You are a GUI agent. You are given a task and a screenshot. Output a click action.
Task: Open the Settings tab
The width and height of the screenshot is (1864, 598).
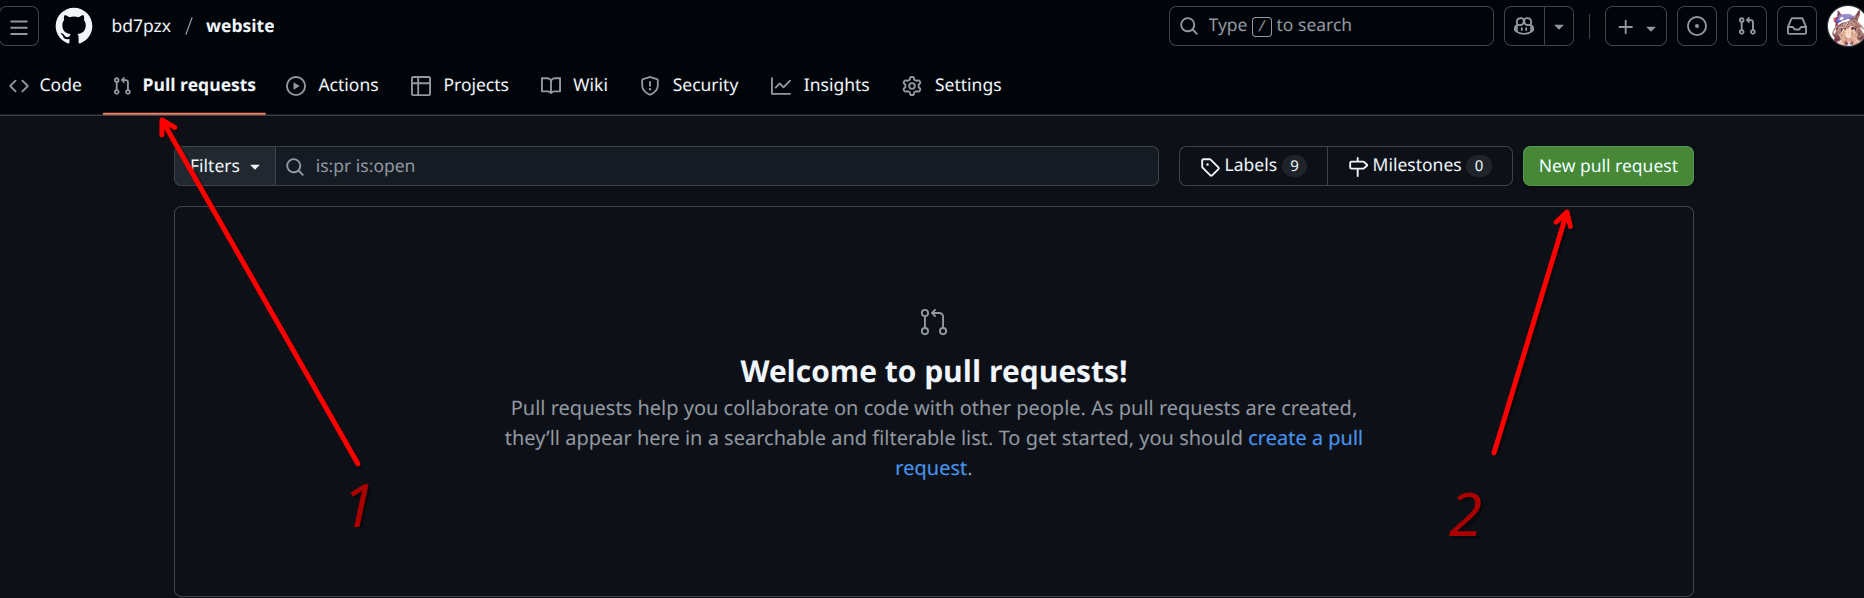[952, 86]
